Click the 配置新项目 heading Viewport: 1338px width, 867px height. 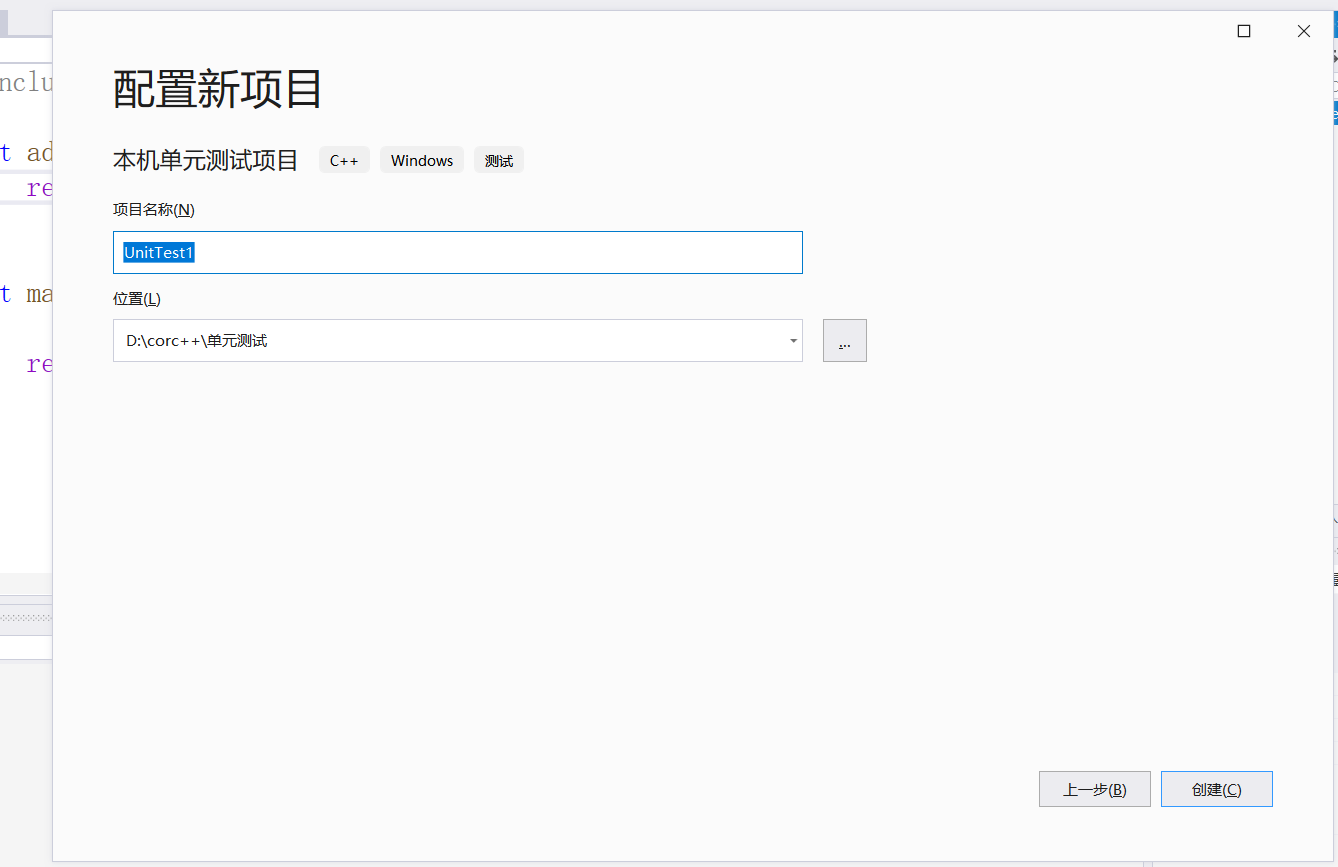click(x=217, y=90)
